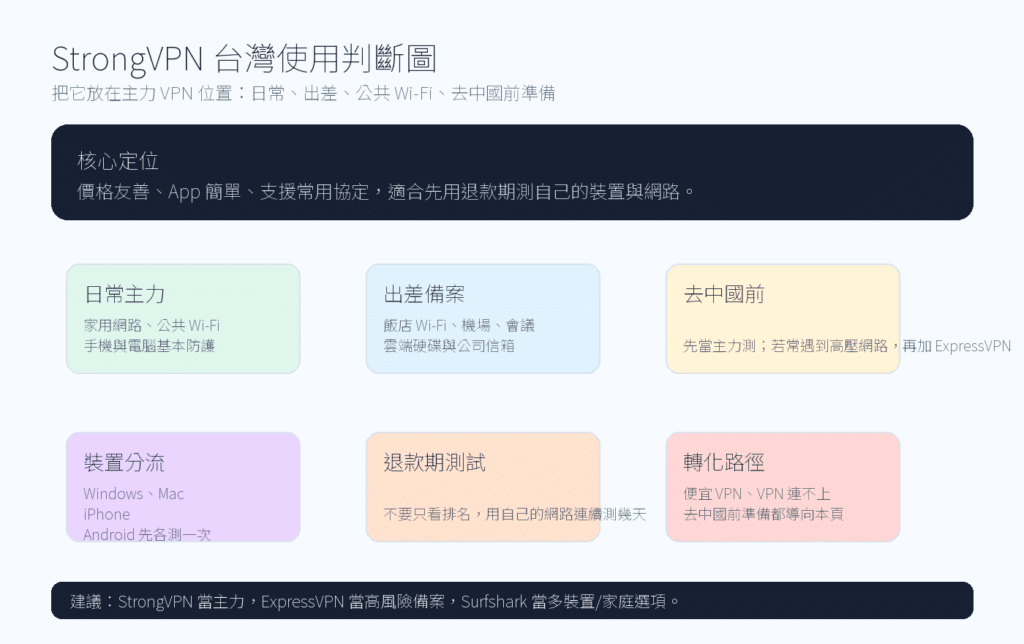1024x644 pixels.
Task: Select the 轉化路徑 card heading
Action: 724,462
